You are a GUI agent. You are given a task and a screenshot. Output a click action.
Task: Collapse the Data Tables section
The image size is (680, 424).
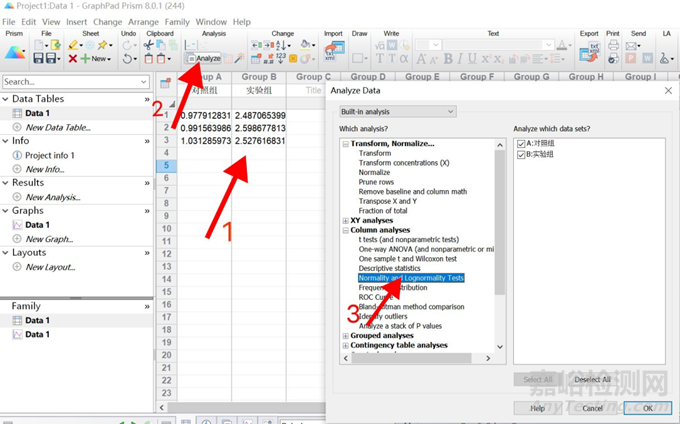coord(6,99)
